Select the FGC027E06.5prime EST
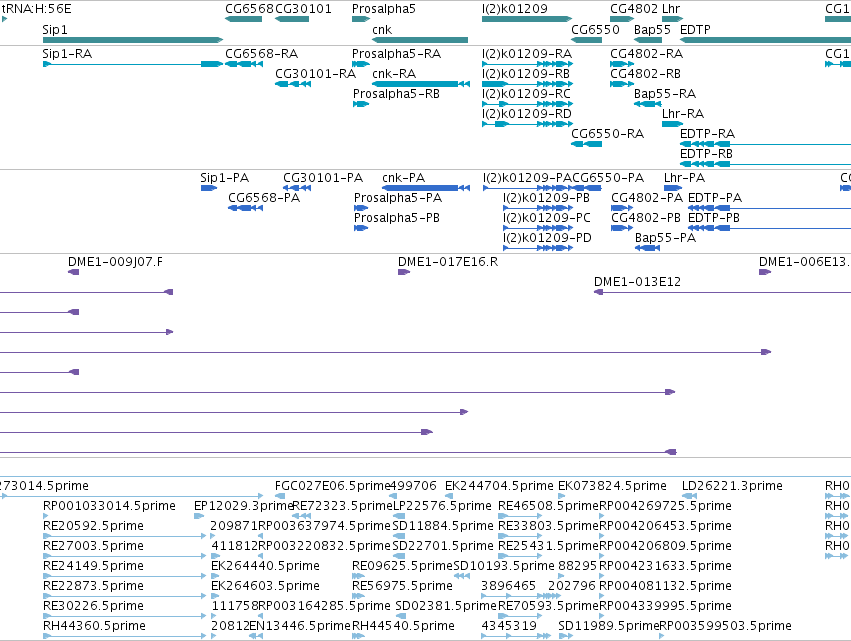Image resolution: width=851 pixels, height=641 pixels. click(280, 496)
